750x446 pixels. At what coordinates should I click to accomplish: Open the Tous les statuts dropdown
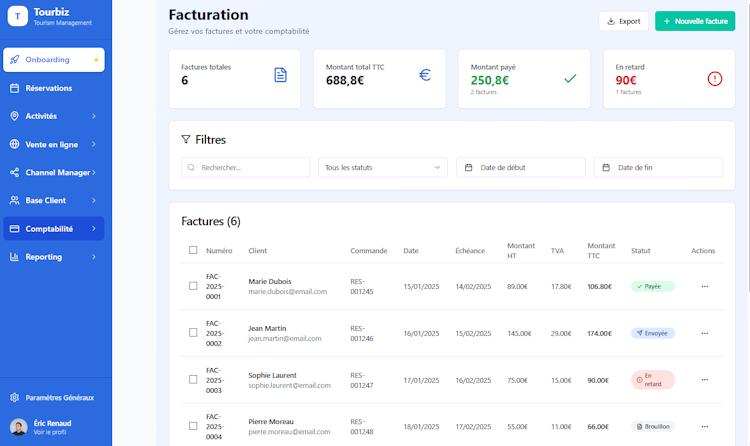383,168
